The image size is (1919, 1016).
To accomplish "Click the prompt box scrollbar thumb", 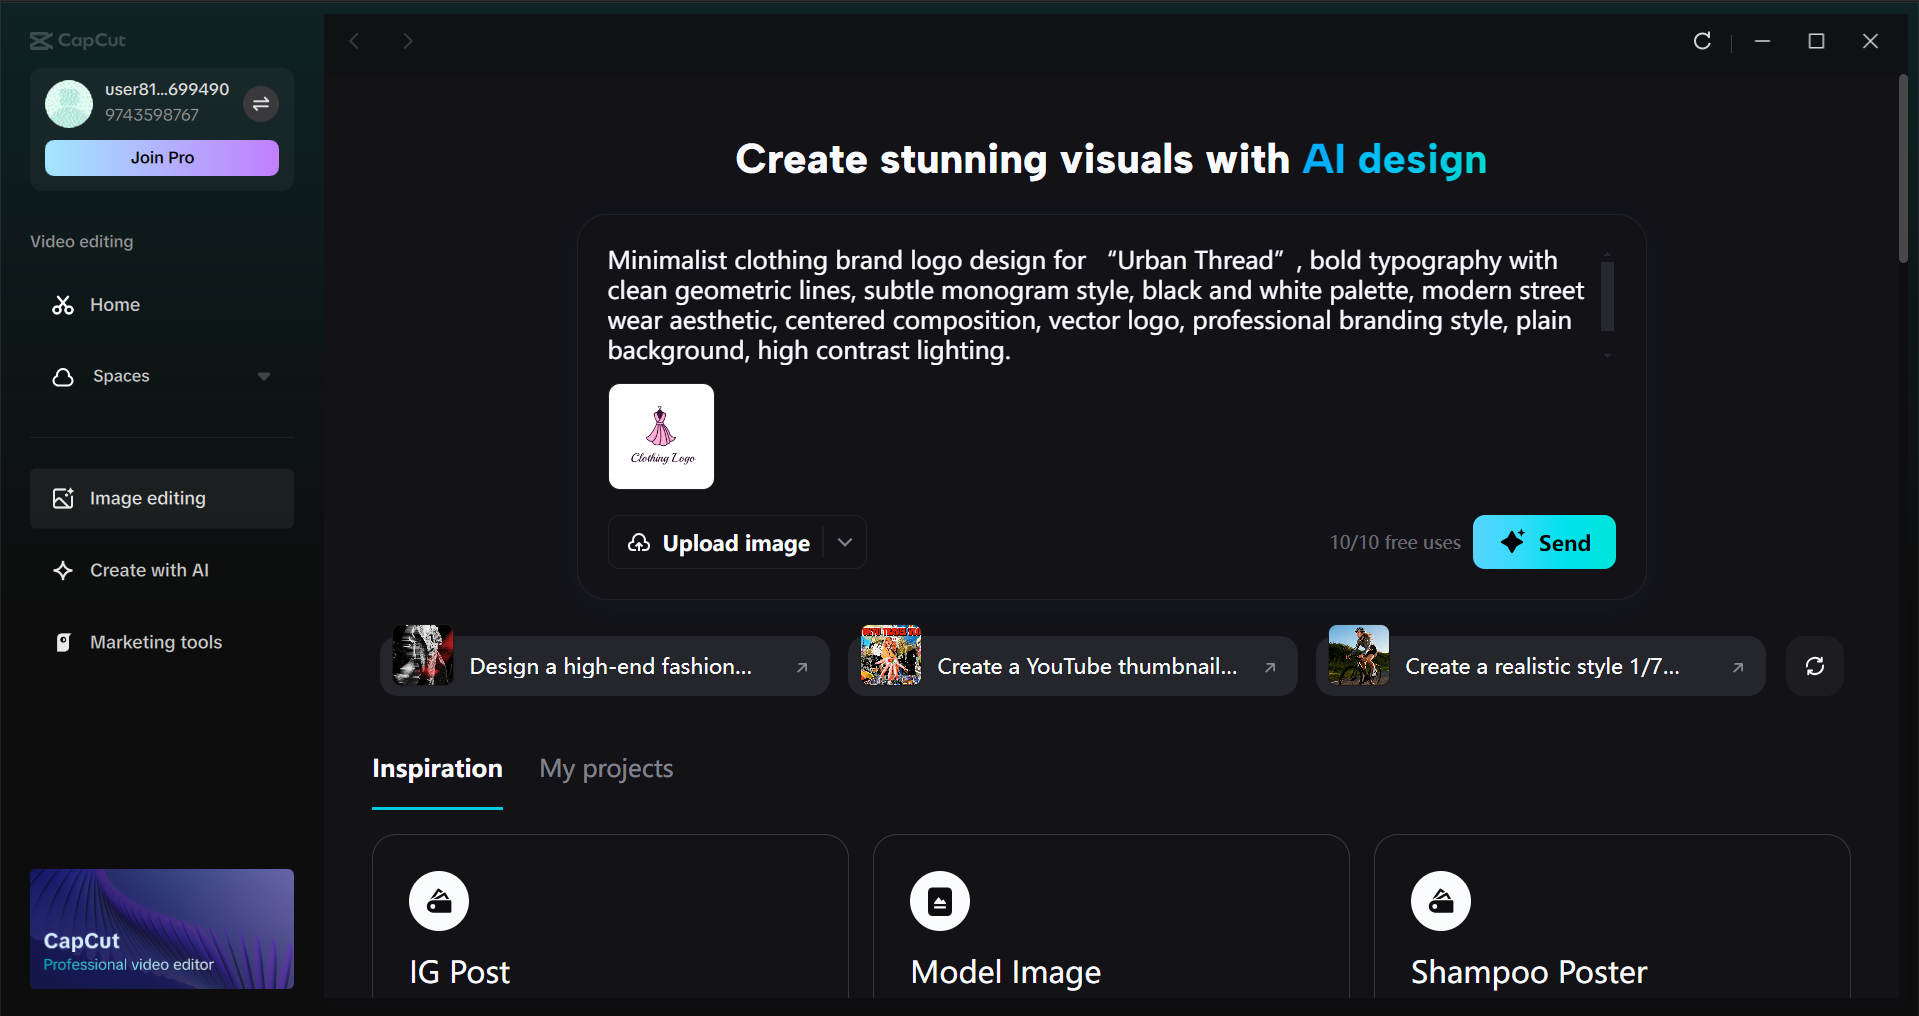I will (x=1607, y=296).
